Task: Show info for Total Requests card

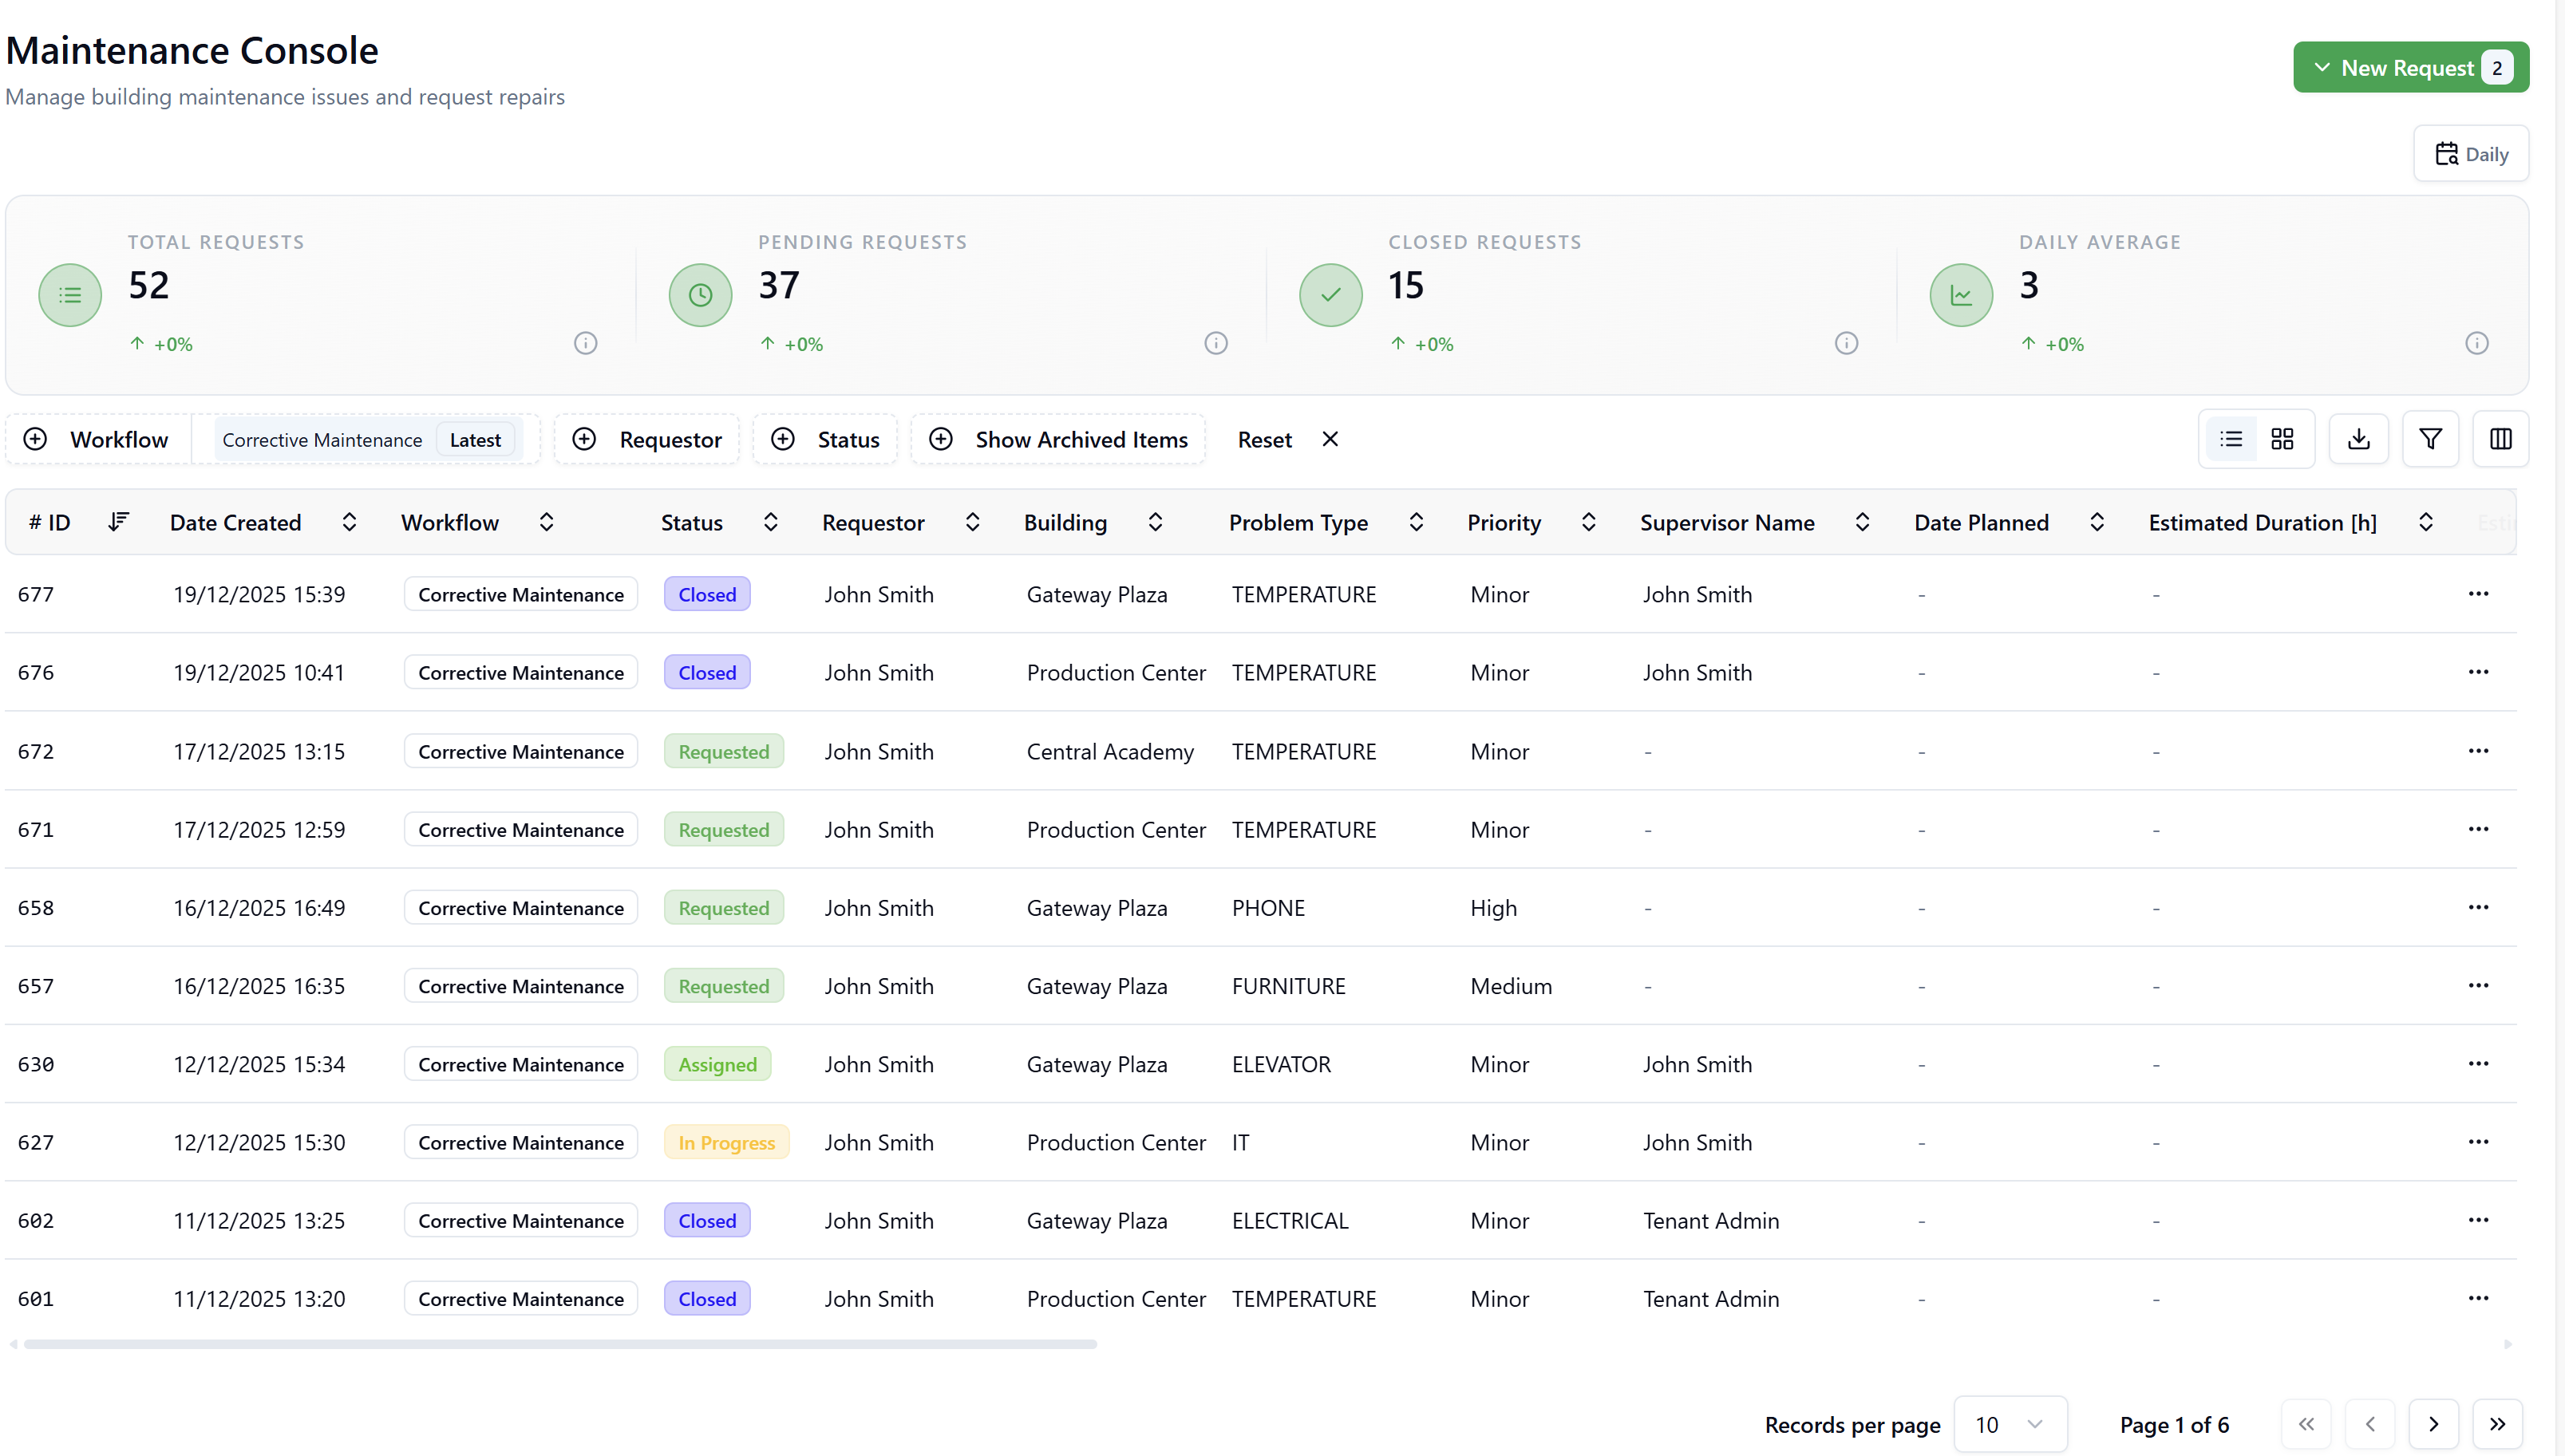Action: pyautogui.click(x=585, y=343)
